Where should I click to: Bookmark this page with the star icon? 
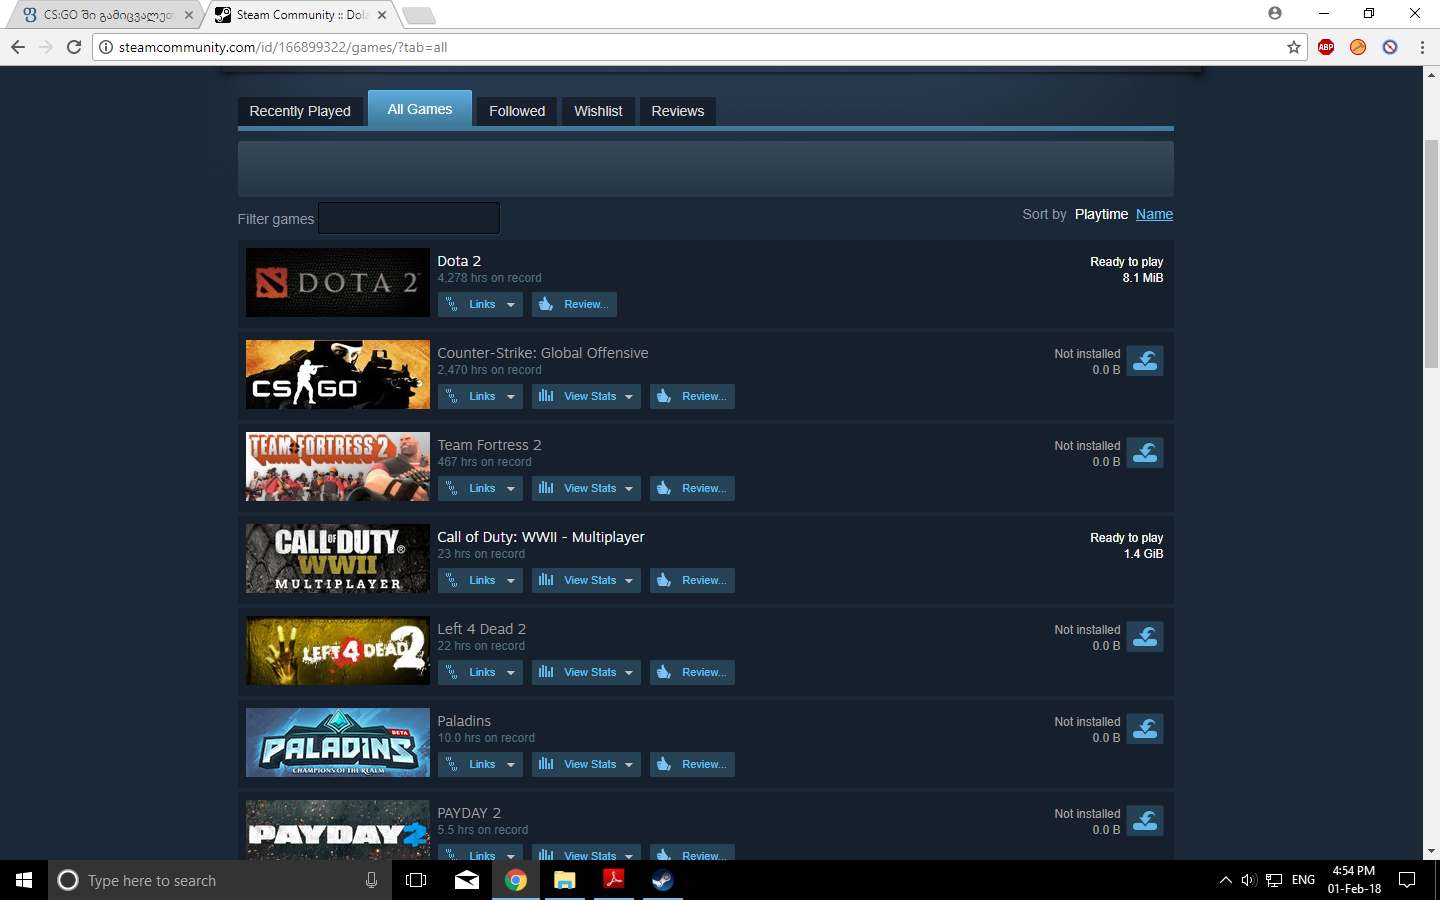click(1294, 47)
